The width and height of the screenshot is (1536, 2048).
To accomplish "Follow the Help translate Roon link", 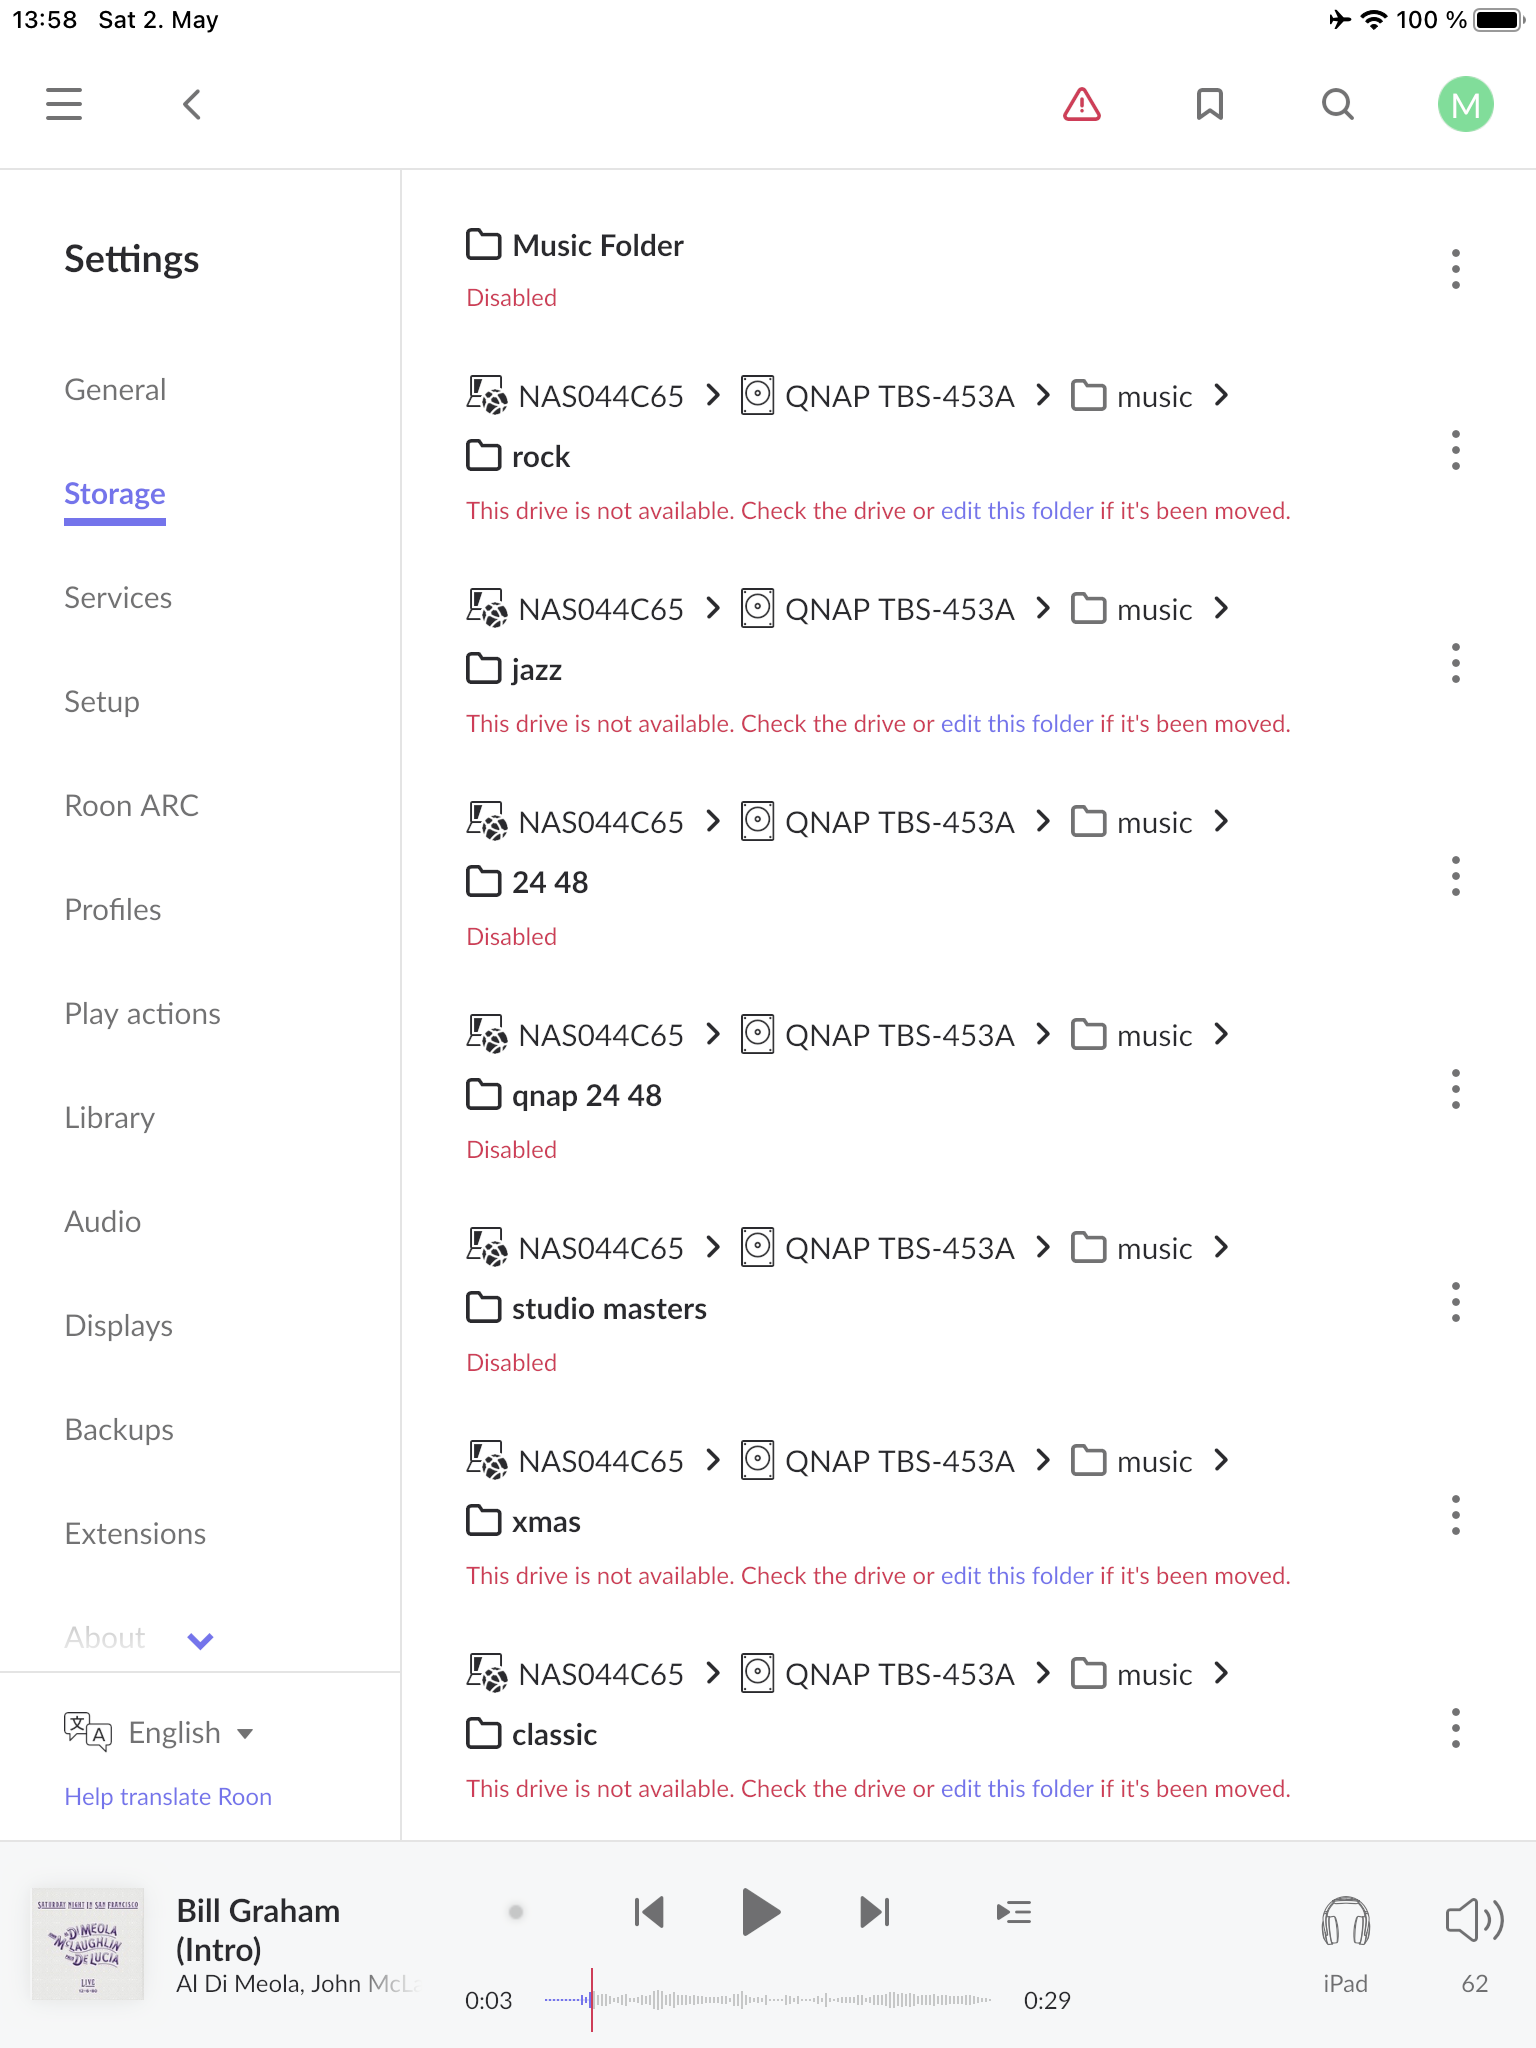I will (168, 1797).
